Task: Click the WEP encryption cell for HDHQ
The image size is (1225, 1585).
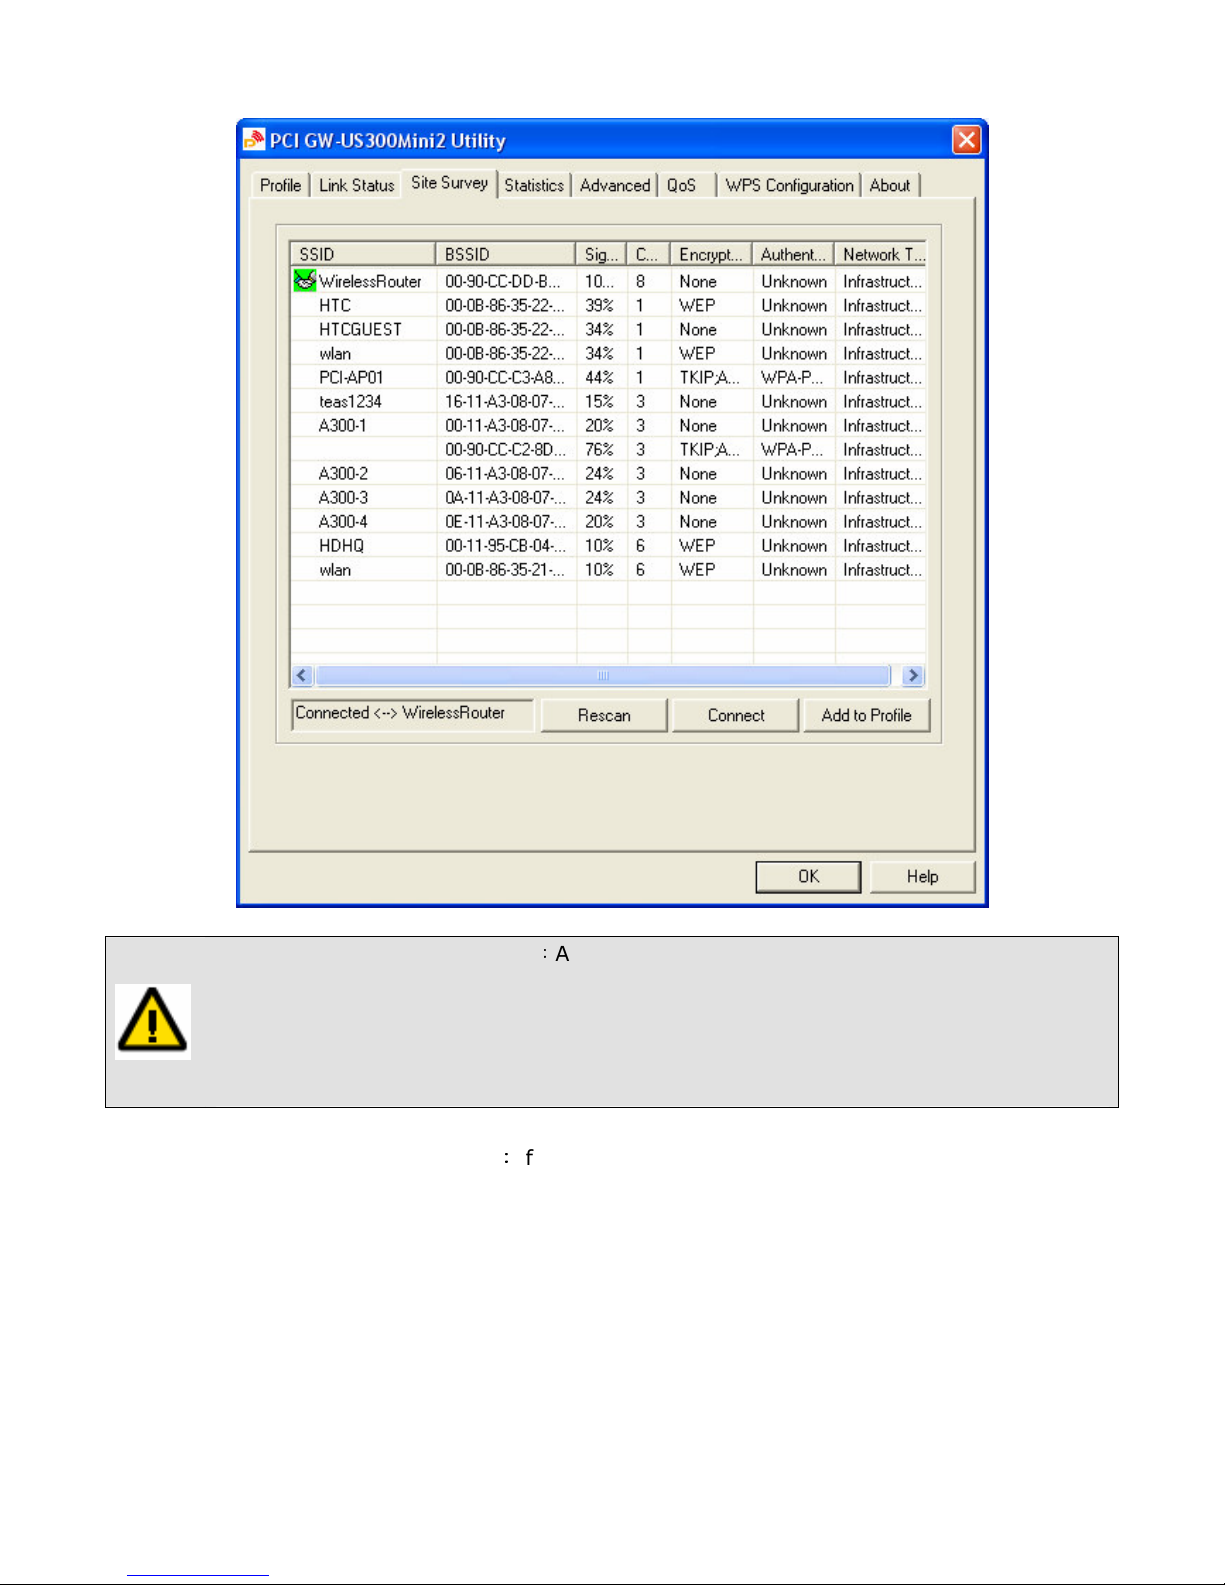Action: pyautogui.click(x=697, y=545)
